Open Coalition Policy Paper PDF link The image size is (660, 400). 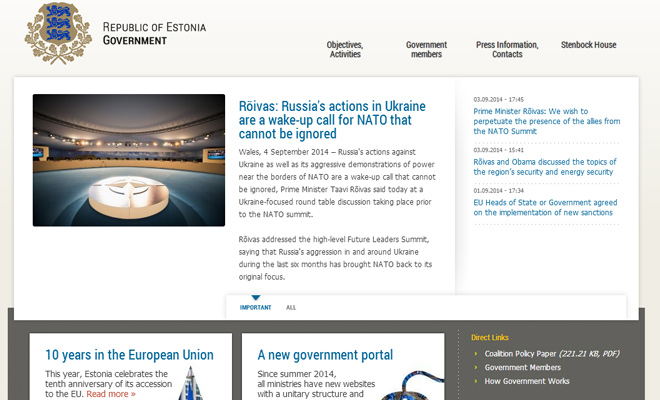click(x=552, y=354)
